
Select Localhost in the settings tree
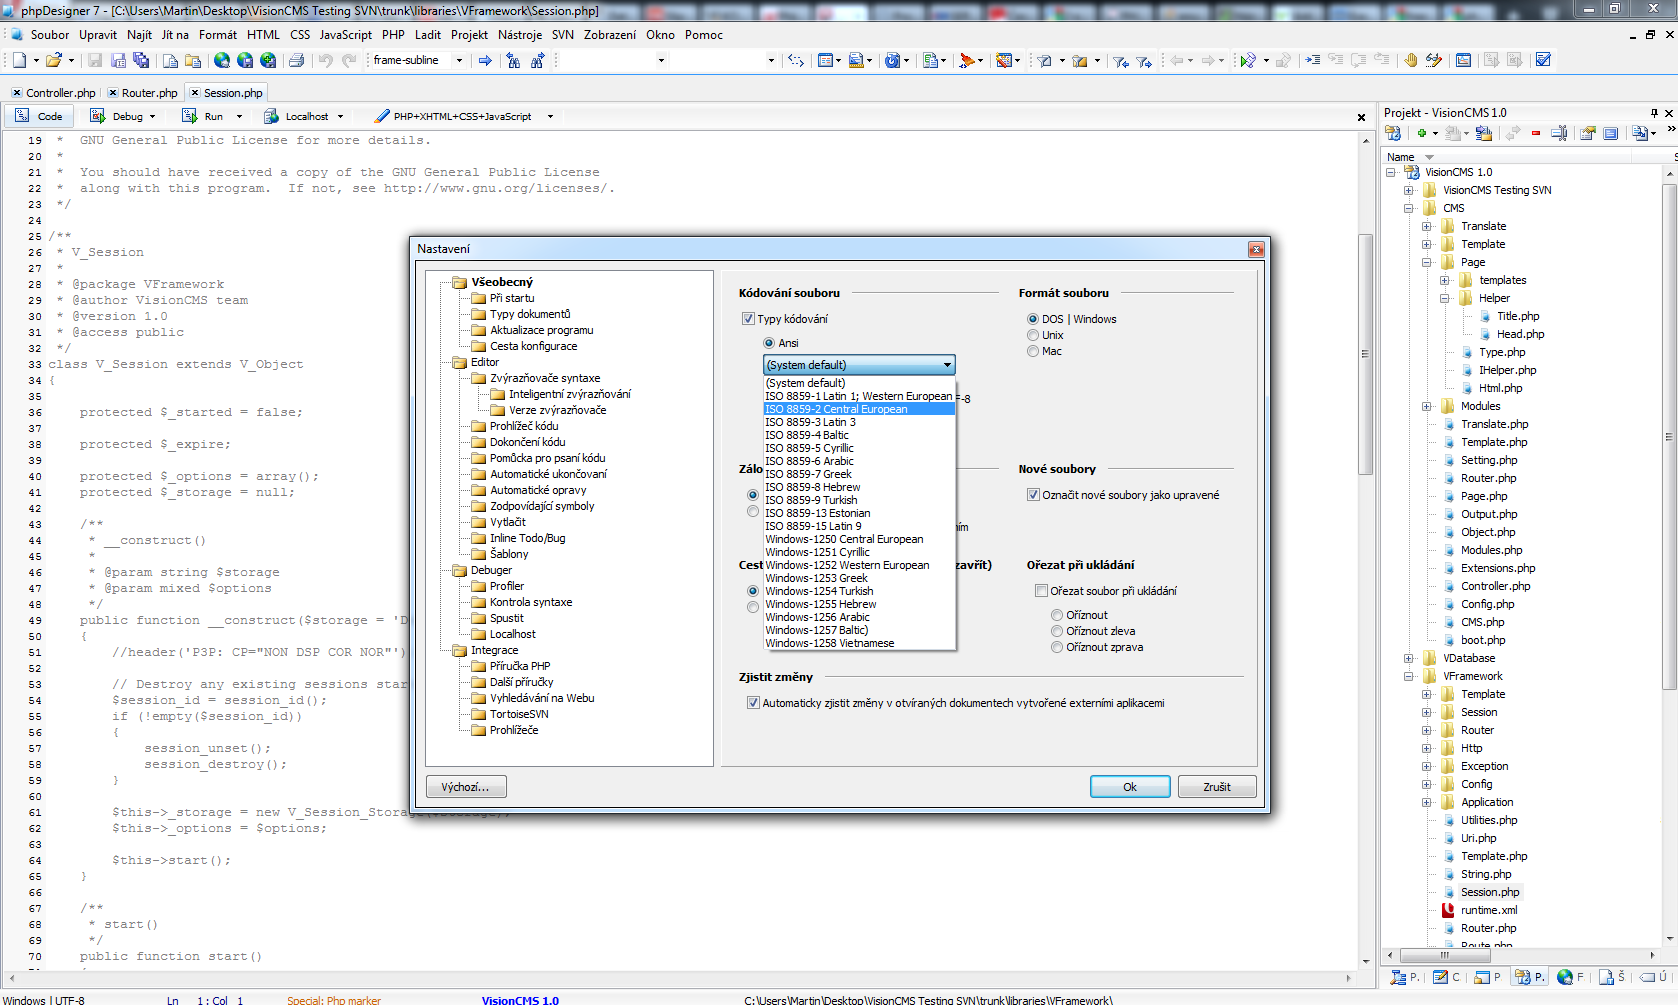pyautogui.click(x=512, y=634)
